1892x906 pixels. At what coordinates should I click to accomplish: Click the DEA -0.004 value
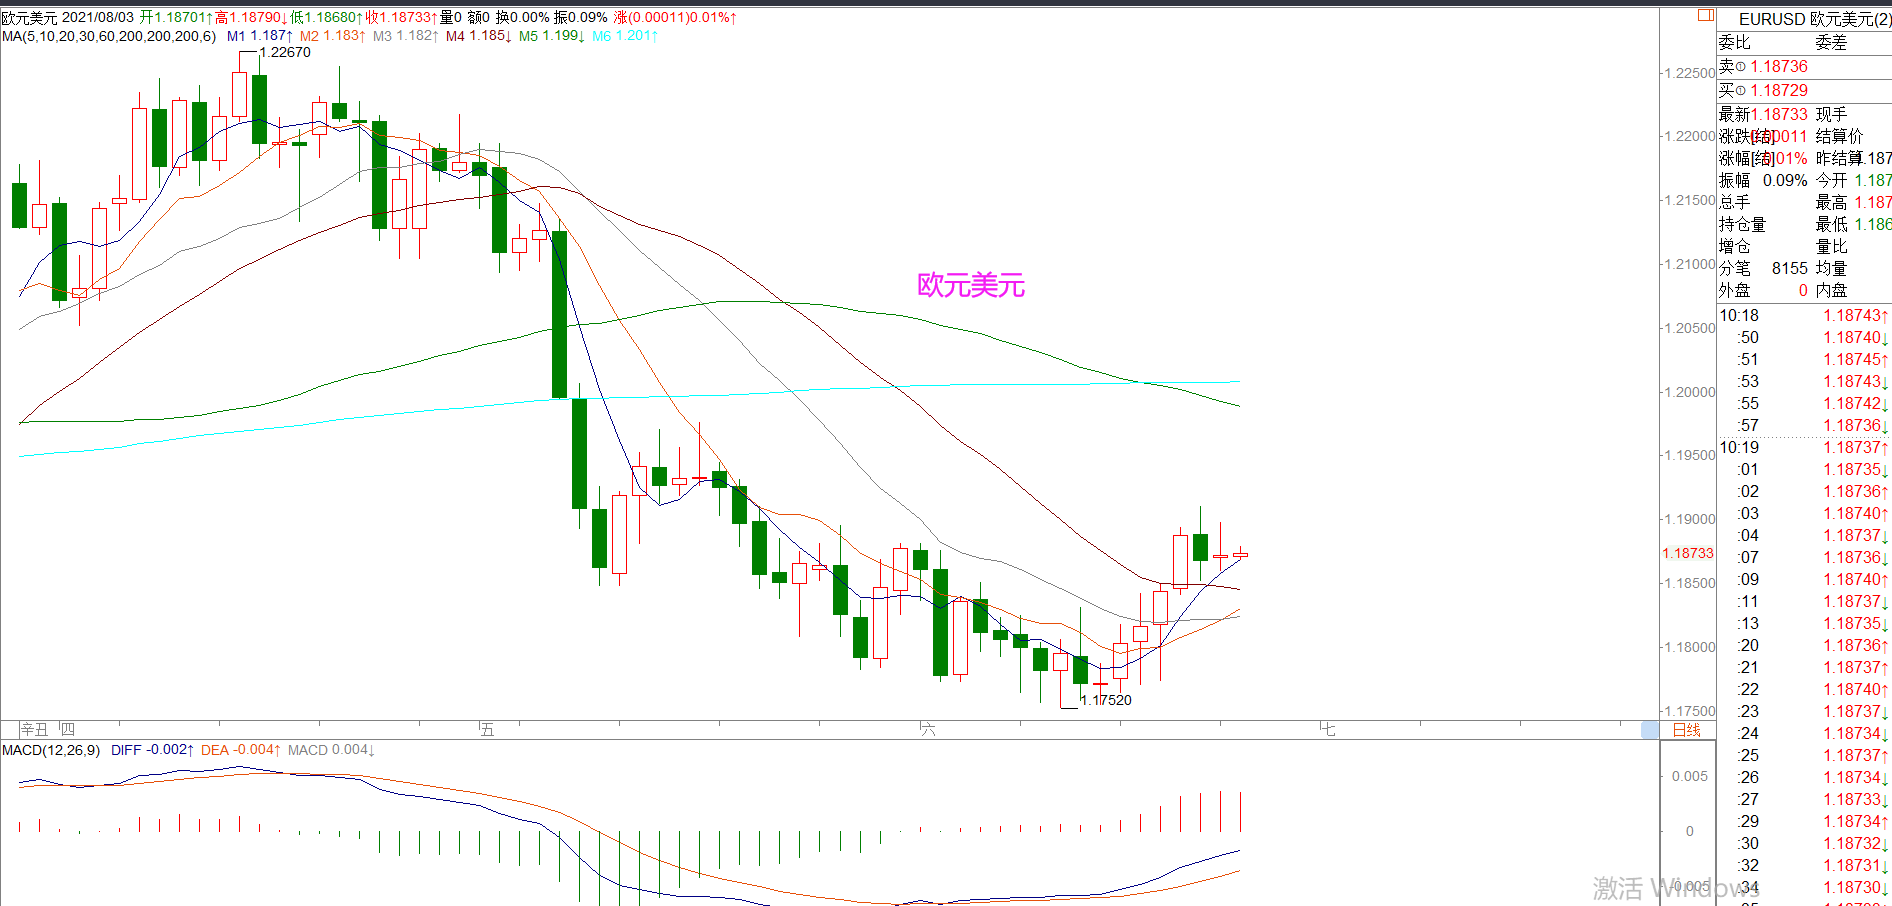241,750
